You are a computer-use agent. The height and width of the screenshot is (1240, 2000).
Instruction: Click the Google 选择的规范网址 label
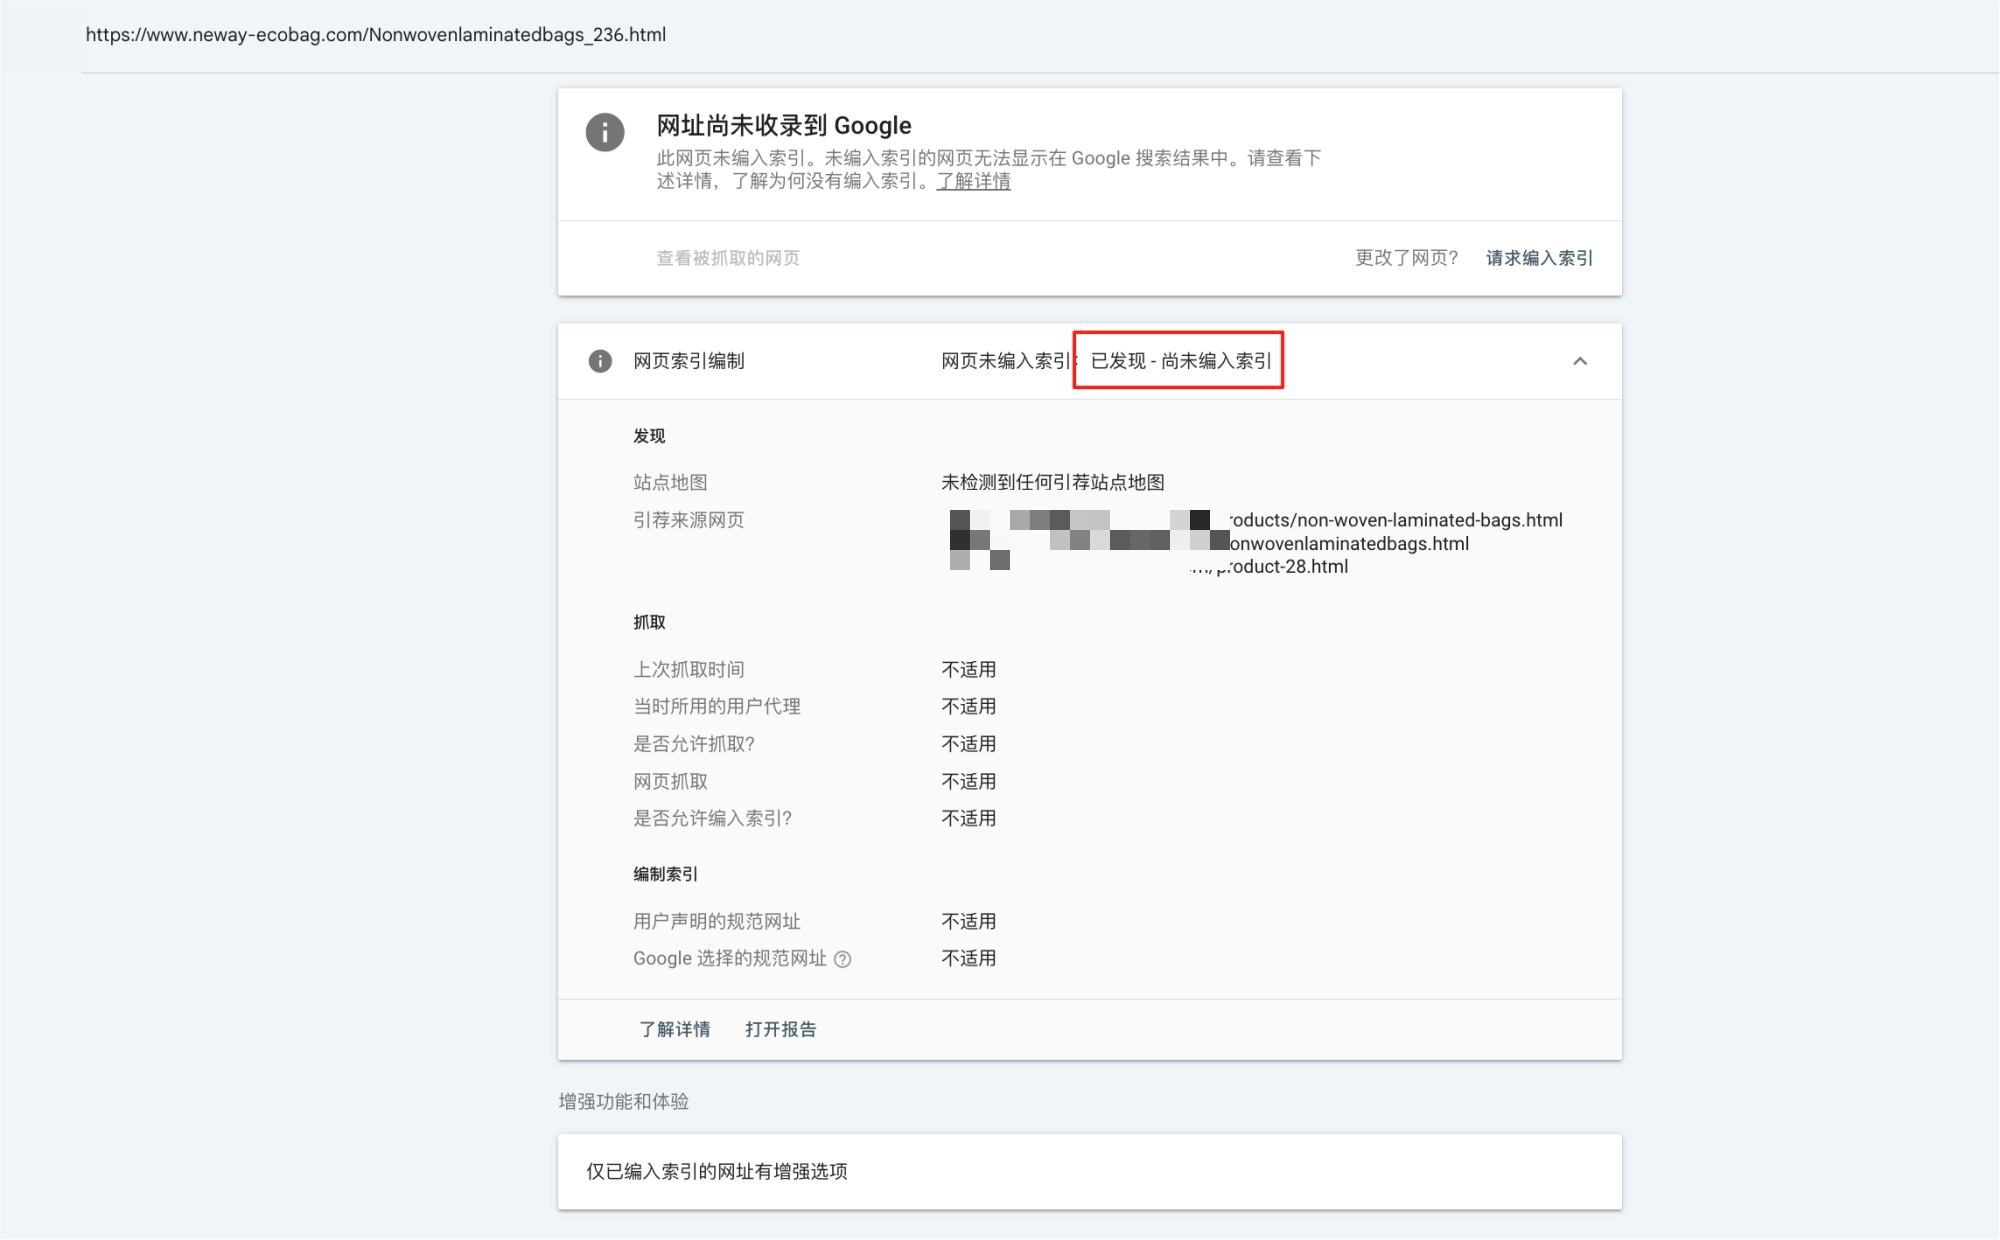coord(730,958)
